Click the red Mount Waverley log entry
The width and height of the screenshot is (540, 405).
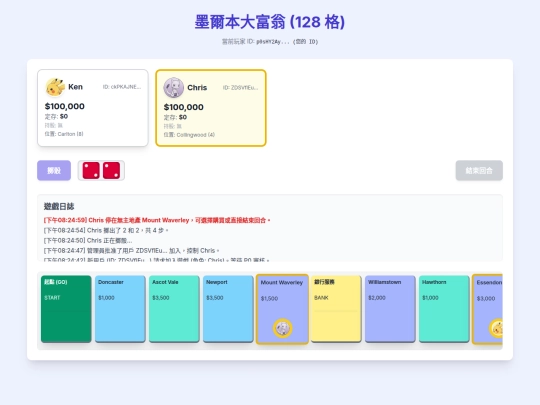(x=157, y=220)
